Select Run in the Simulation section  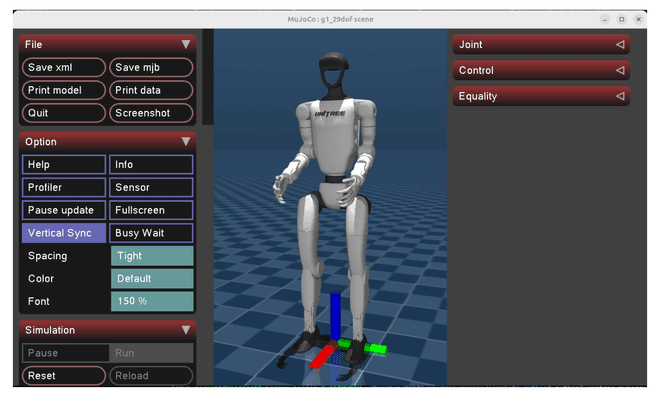click(151, 353)
